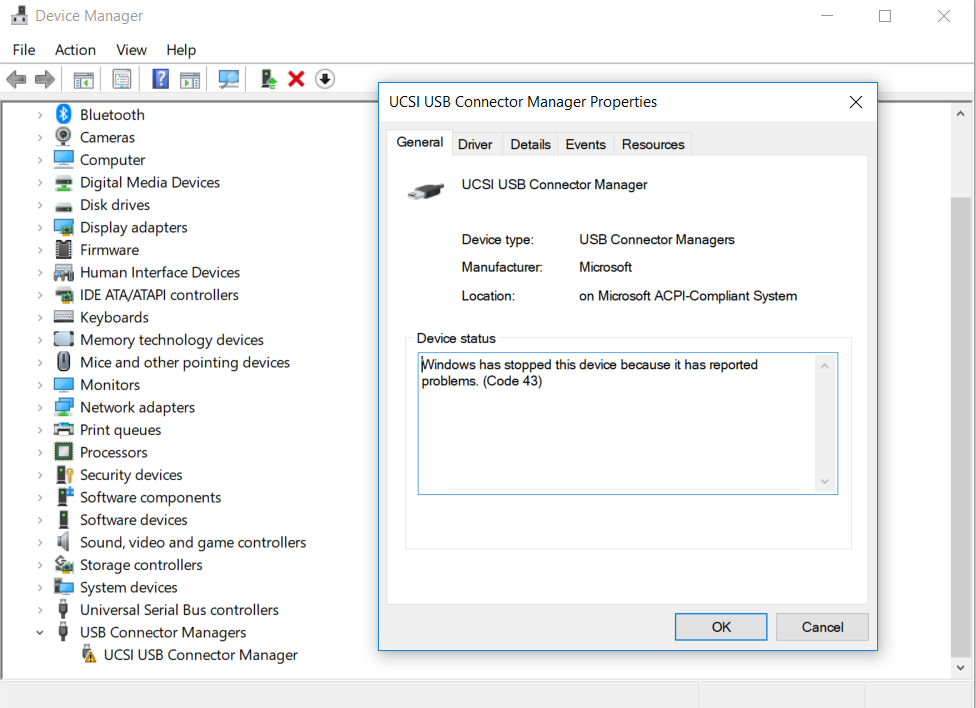
Task: Click the Help toolbar icon with question mark
Action: click(x=160, y=79)
